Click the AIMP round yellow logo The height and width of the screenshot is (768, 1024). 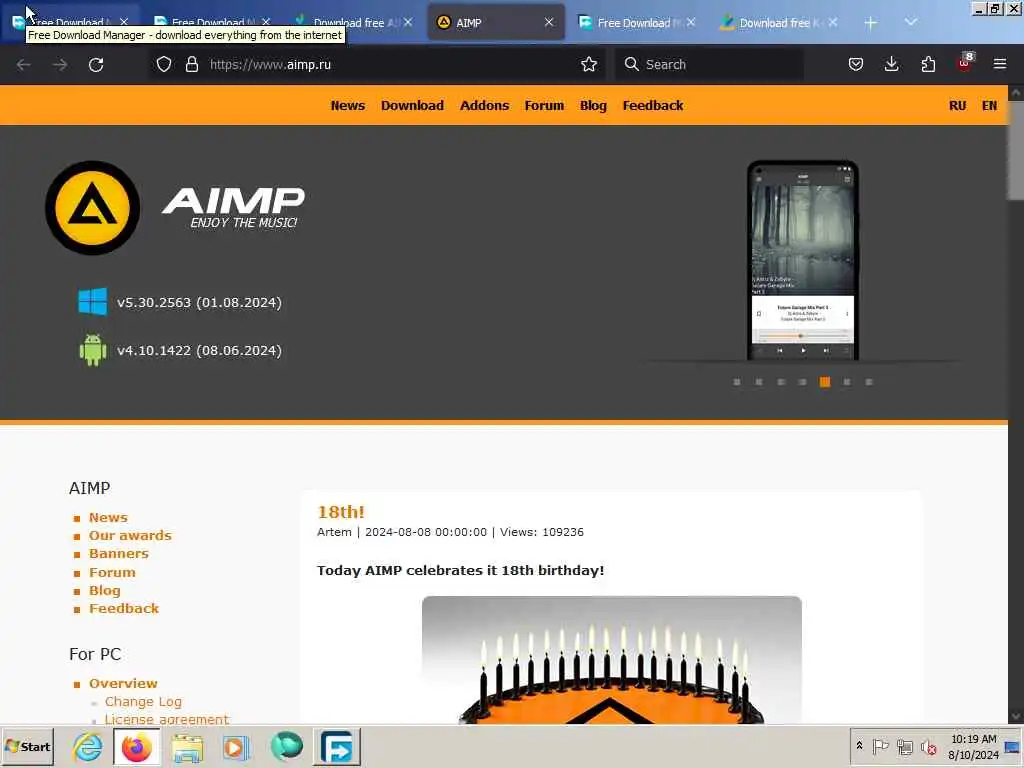[x=93, y=208]
